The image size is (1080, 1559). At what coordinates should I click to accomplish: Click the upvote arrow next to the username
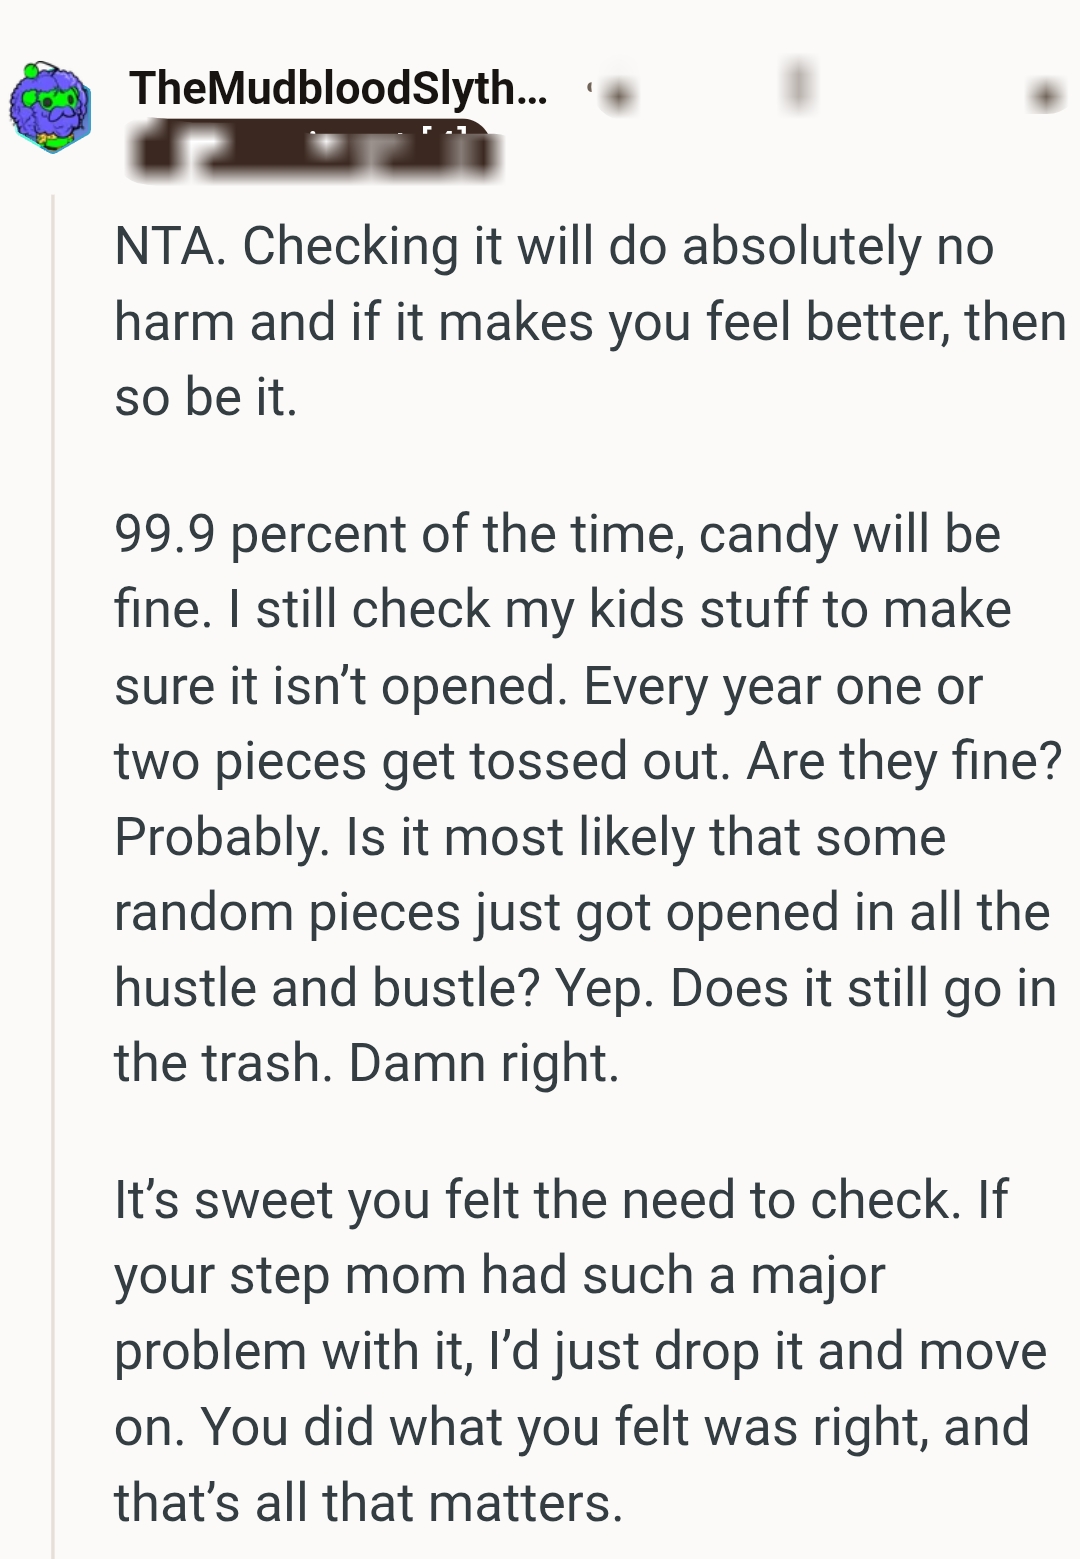tap(619, 95)
